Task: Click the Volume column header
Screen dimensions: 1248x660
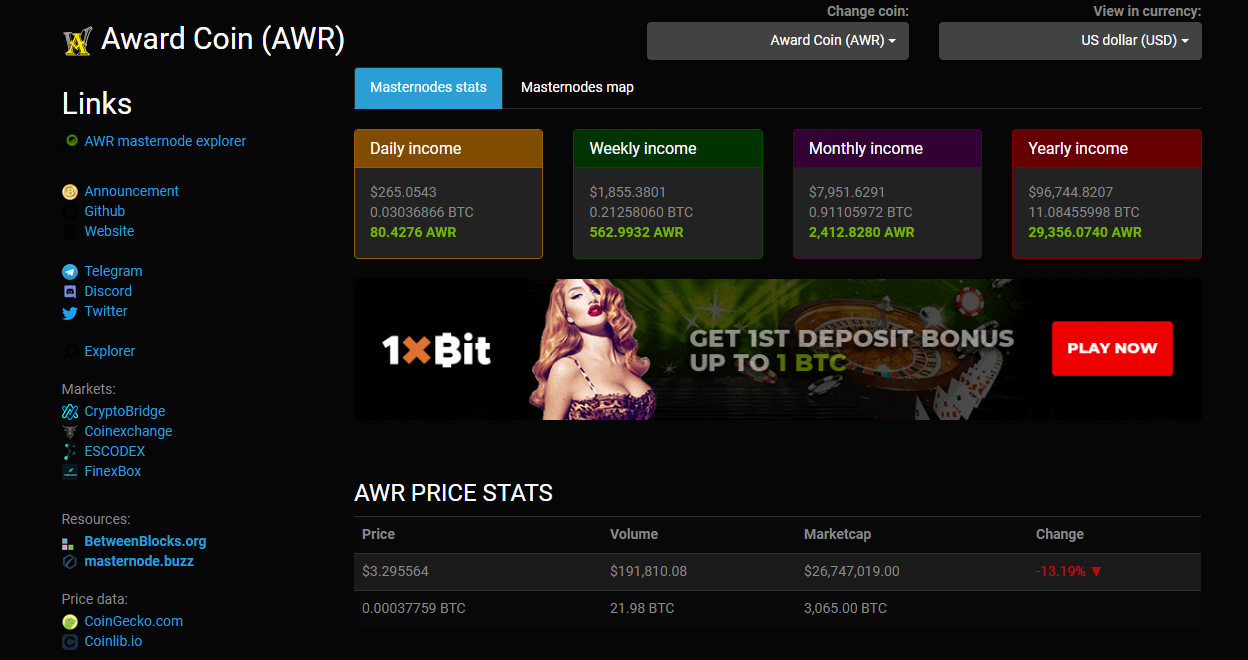Action: (634, 534)
